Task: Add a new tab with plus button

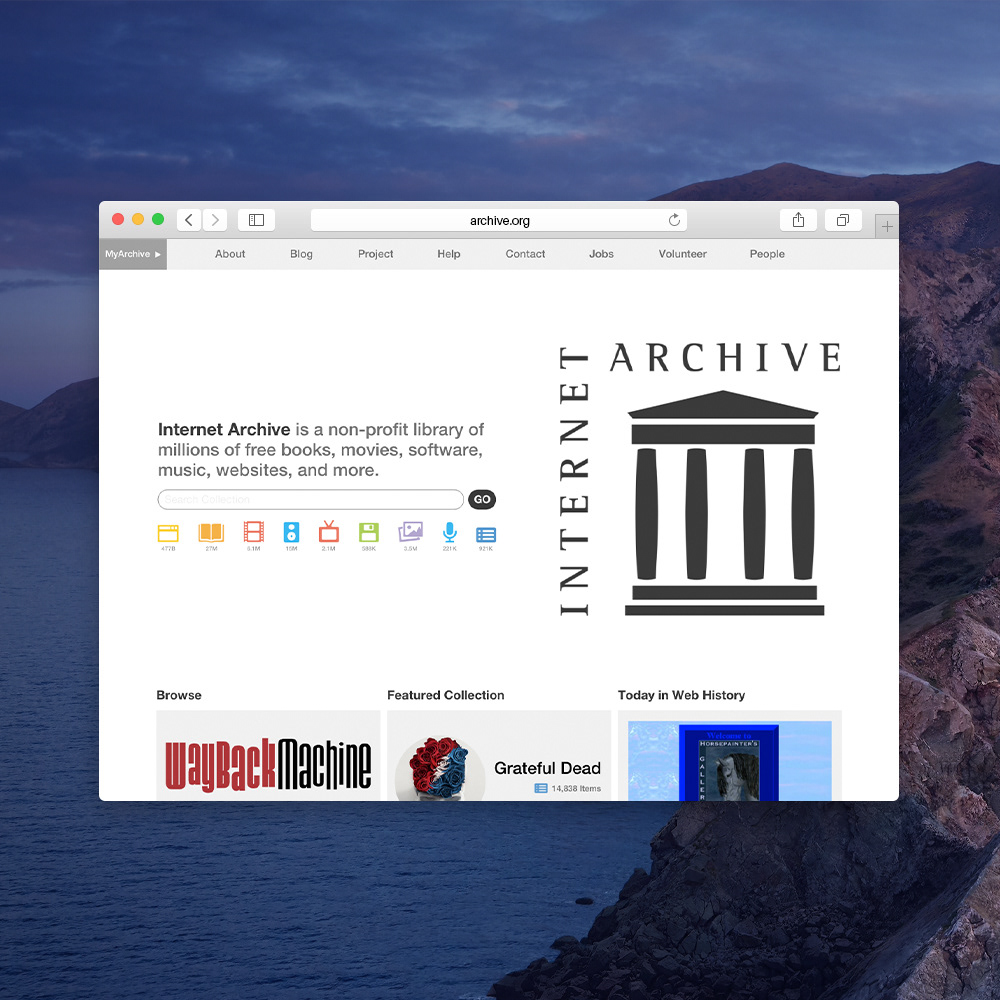Action: point(887,226)
